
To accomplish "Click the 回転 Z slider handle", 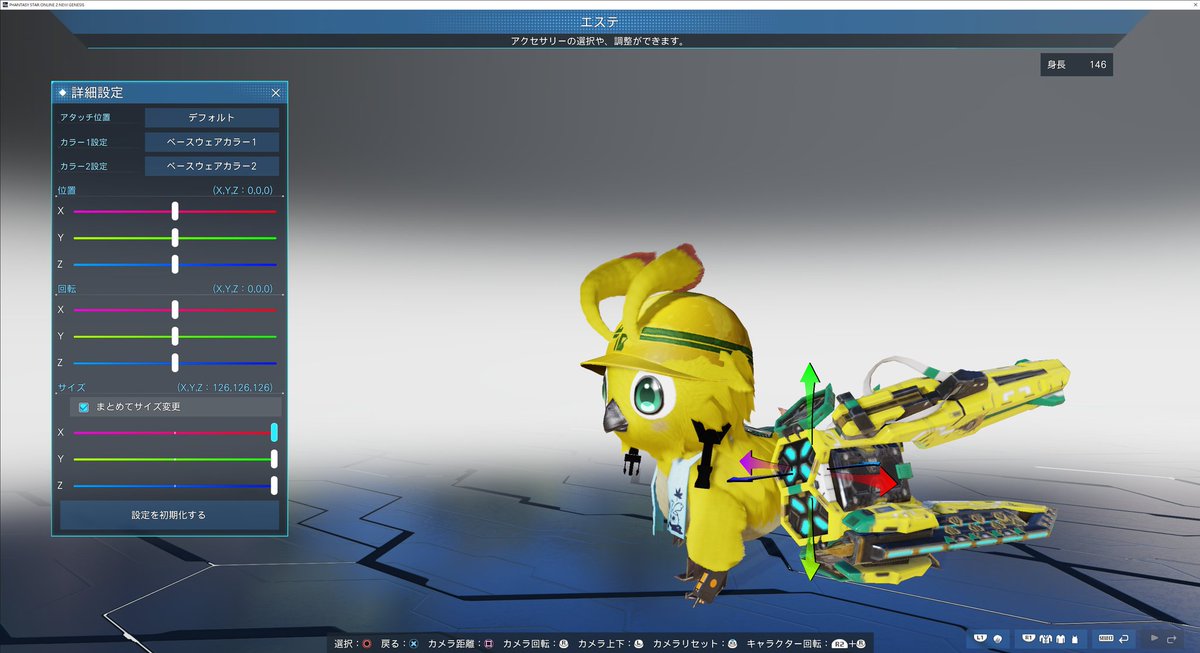I will [175, 362].
